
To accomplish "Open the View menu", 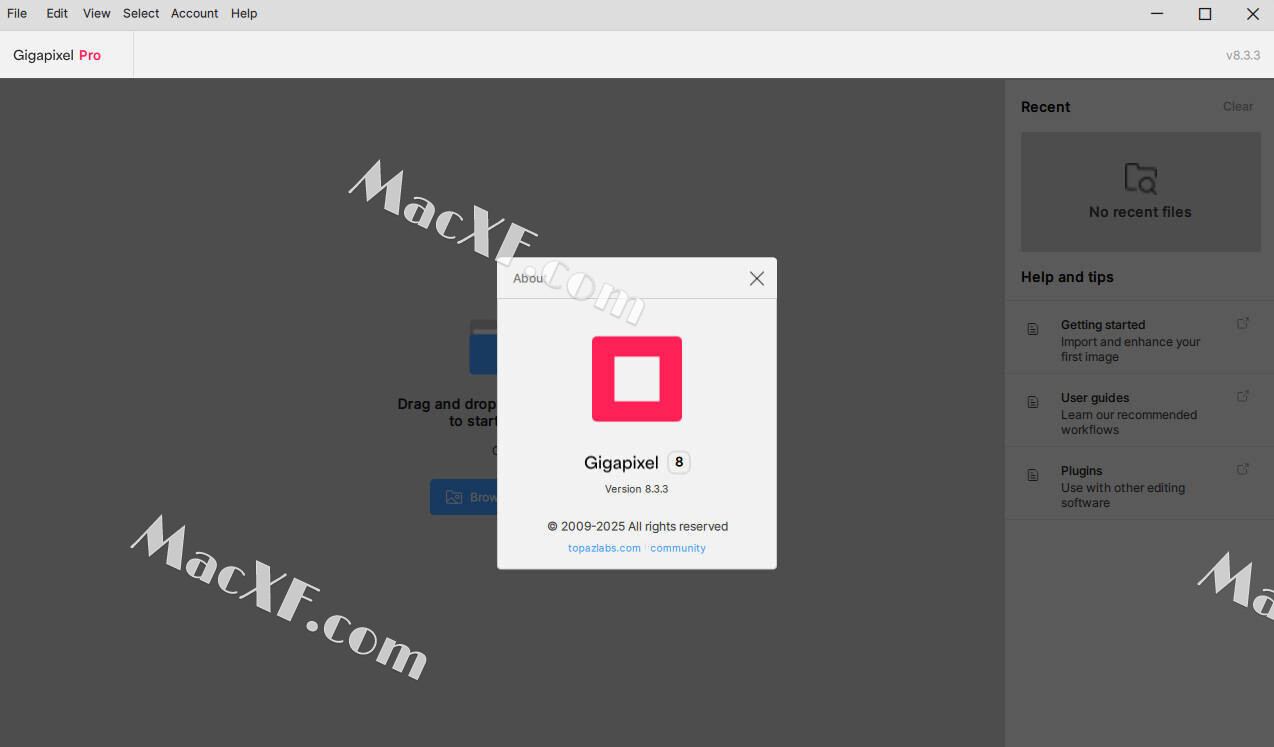I will click(97, 13).
